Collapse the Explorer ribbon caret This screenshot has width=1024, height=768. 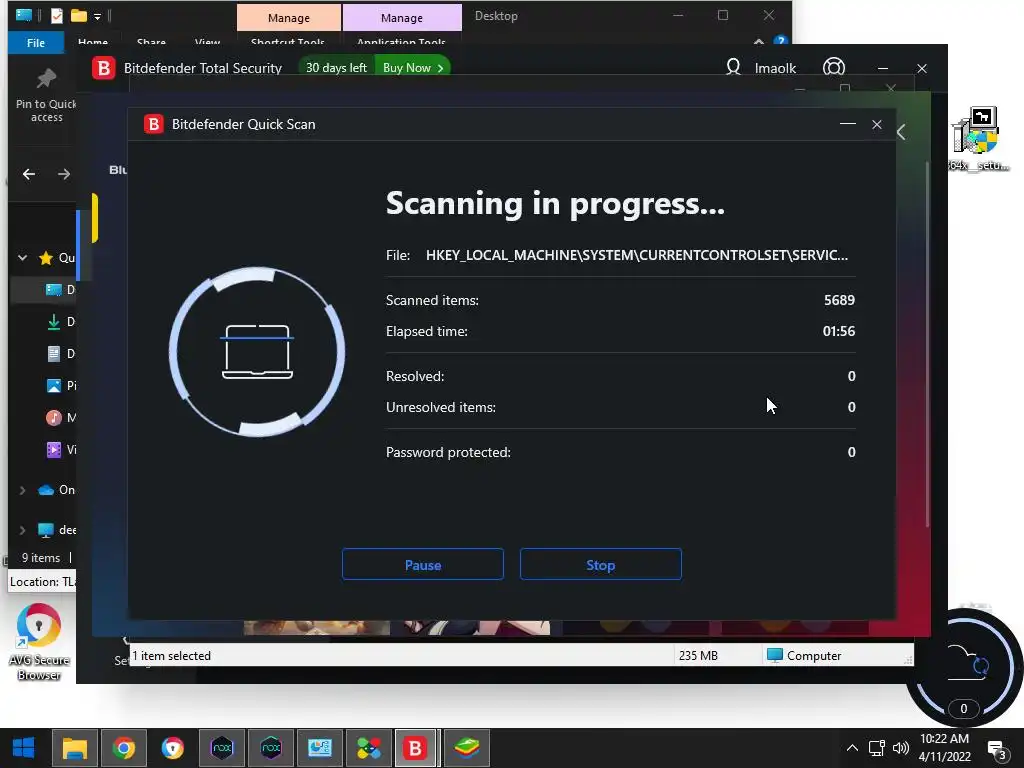(758, 41)
